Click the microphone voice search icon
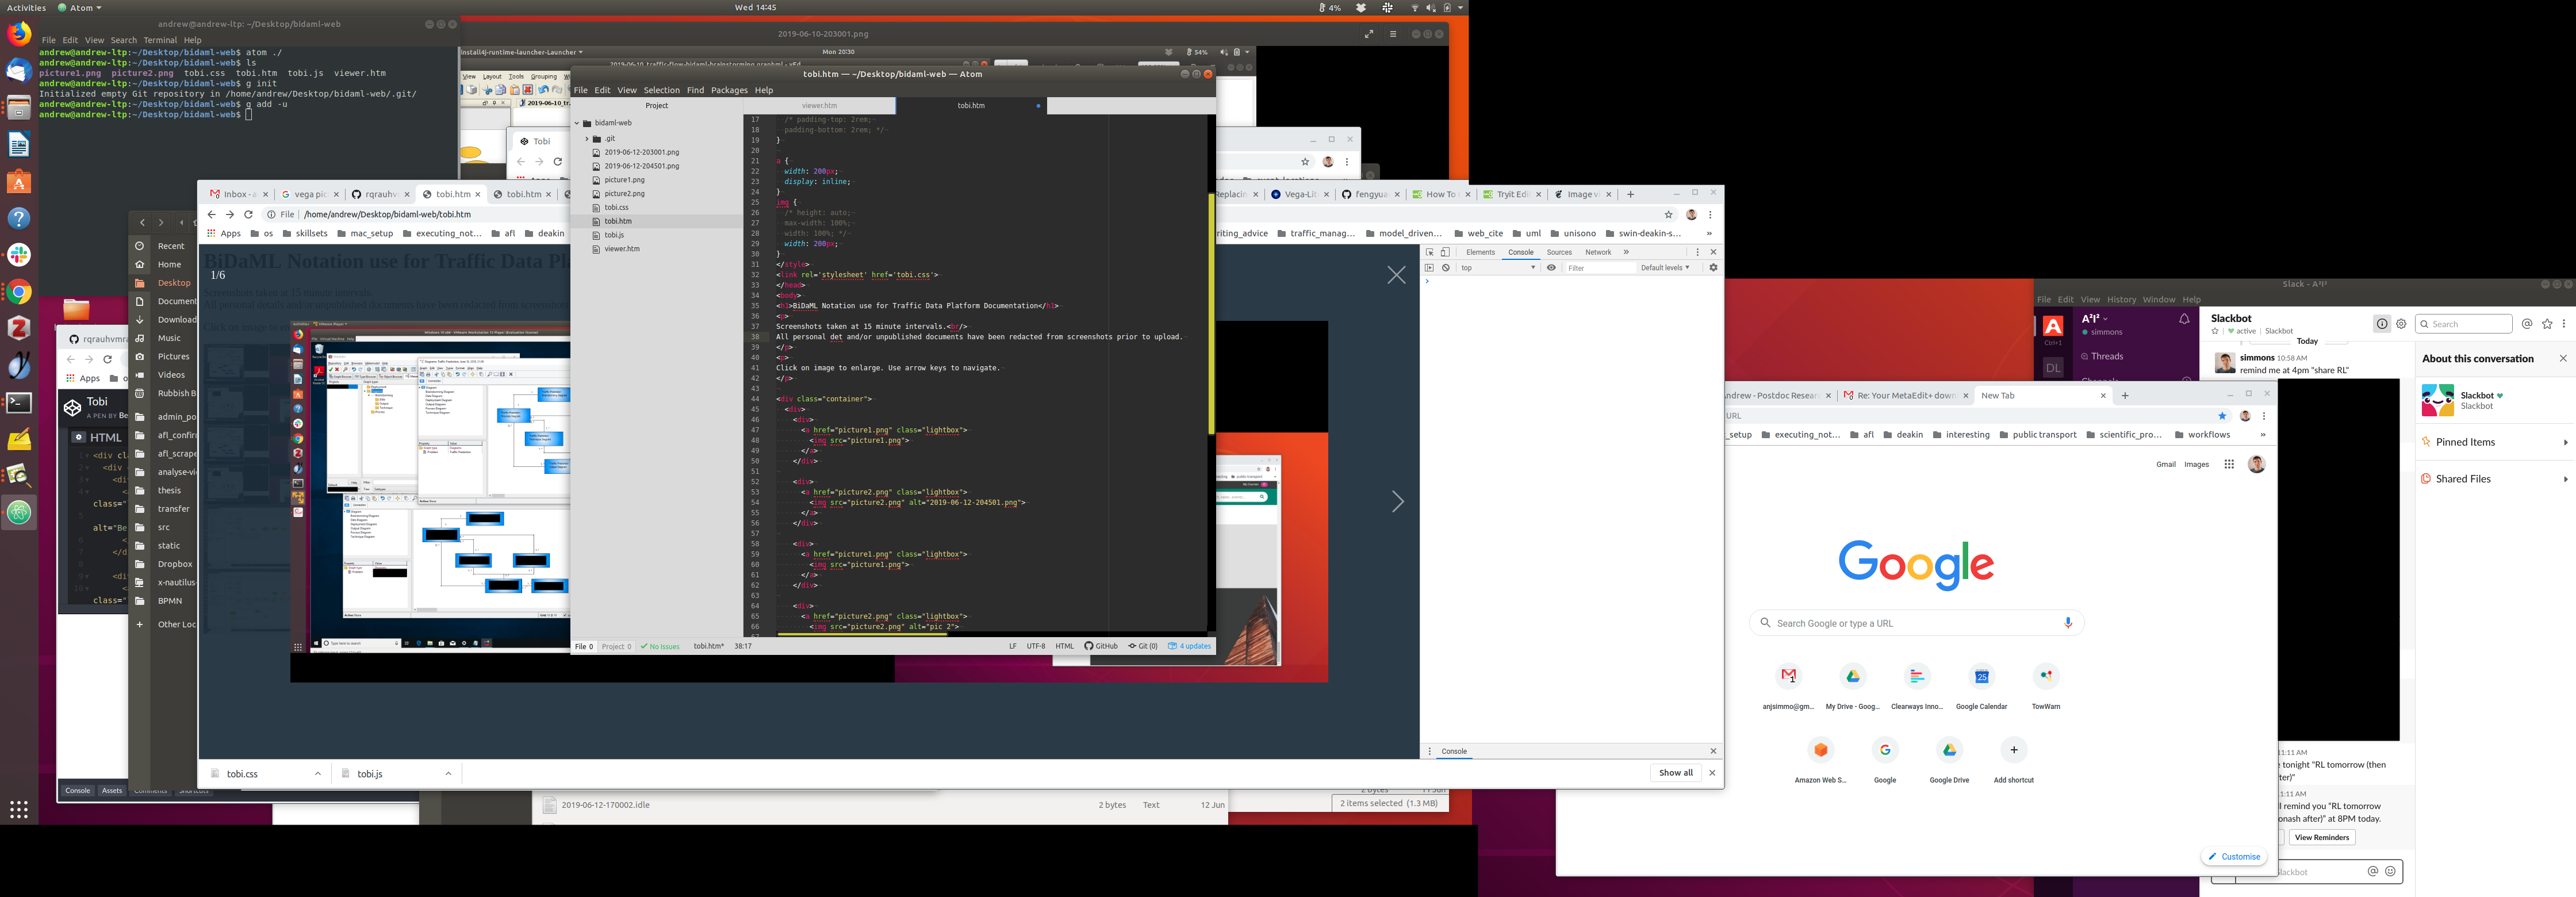Image resolution: width=2576 pixels, height=897 pixels. [2068, 623]
